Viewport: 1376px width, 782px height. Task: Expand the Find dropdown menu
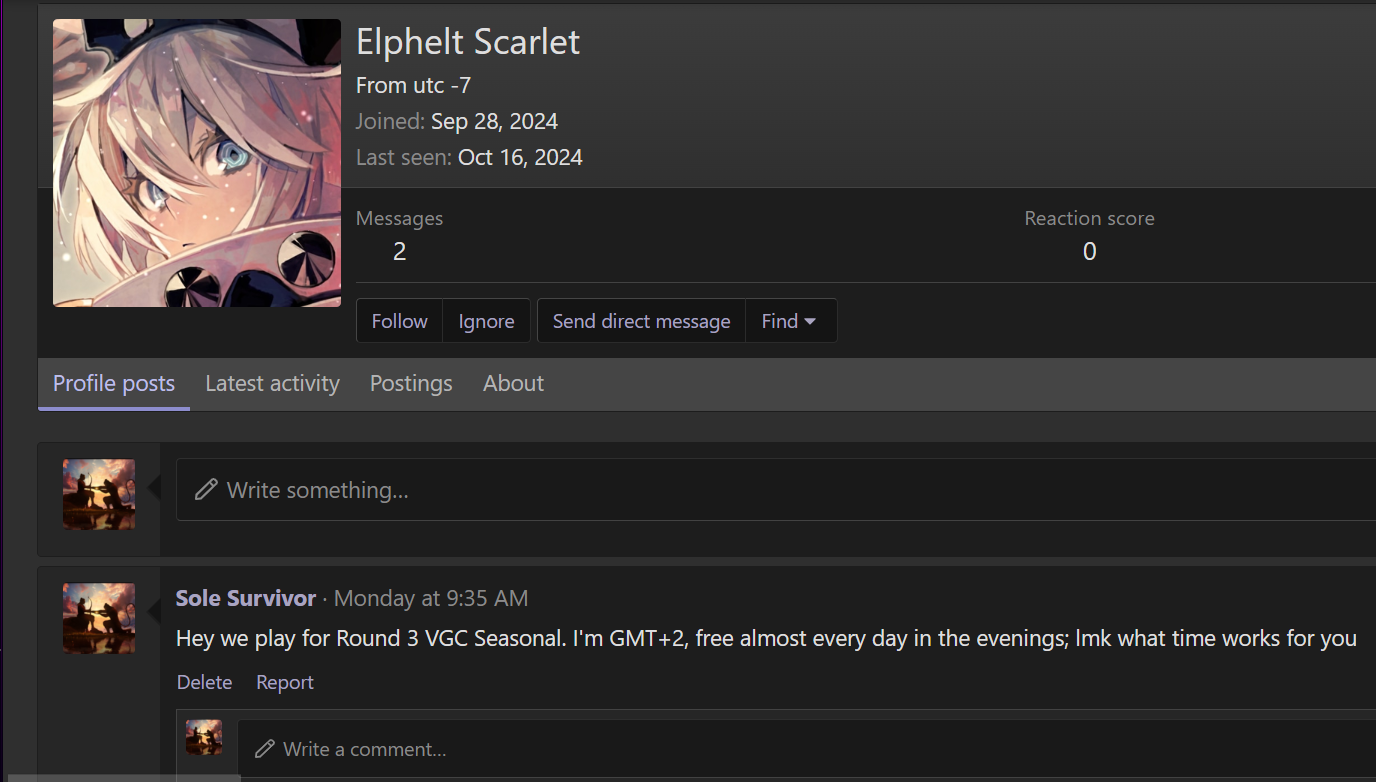tap(790, 321)
